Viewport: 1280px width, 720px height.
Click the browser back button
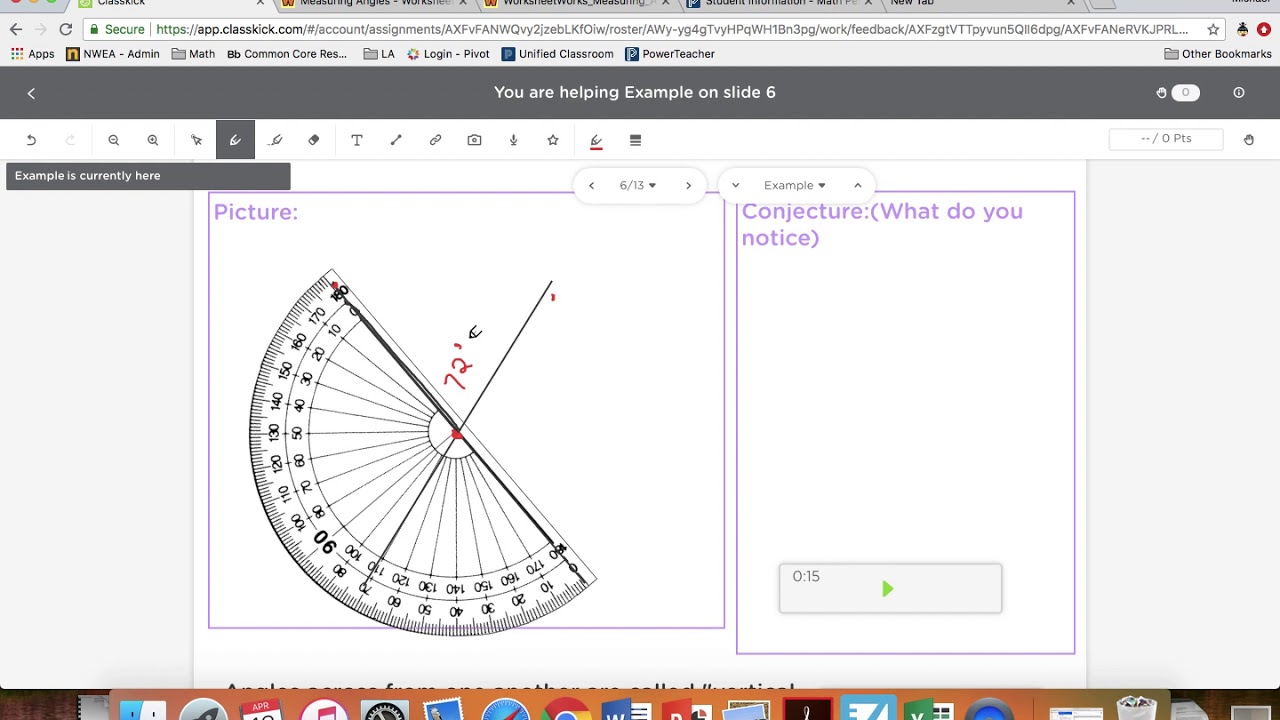tap(15, 29)
